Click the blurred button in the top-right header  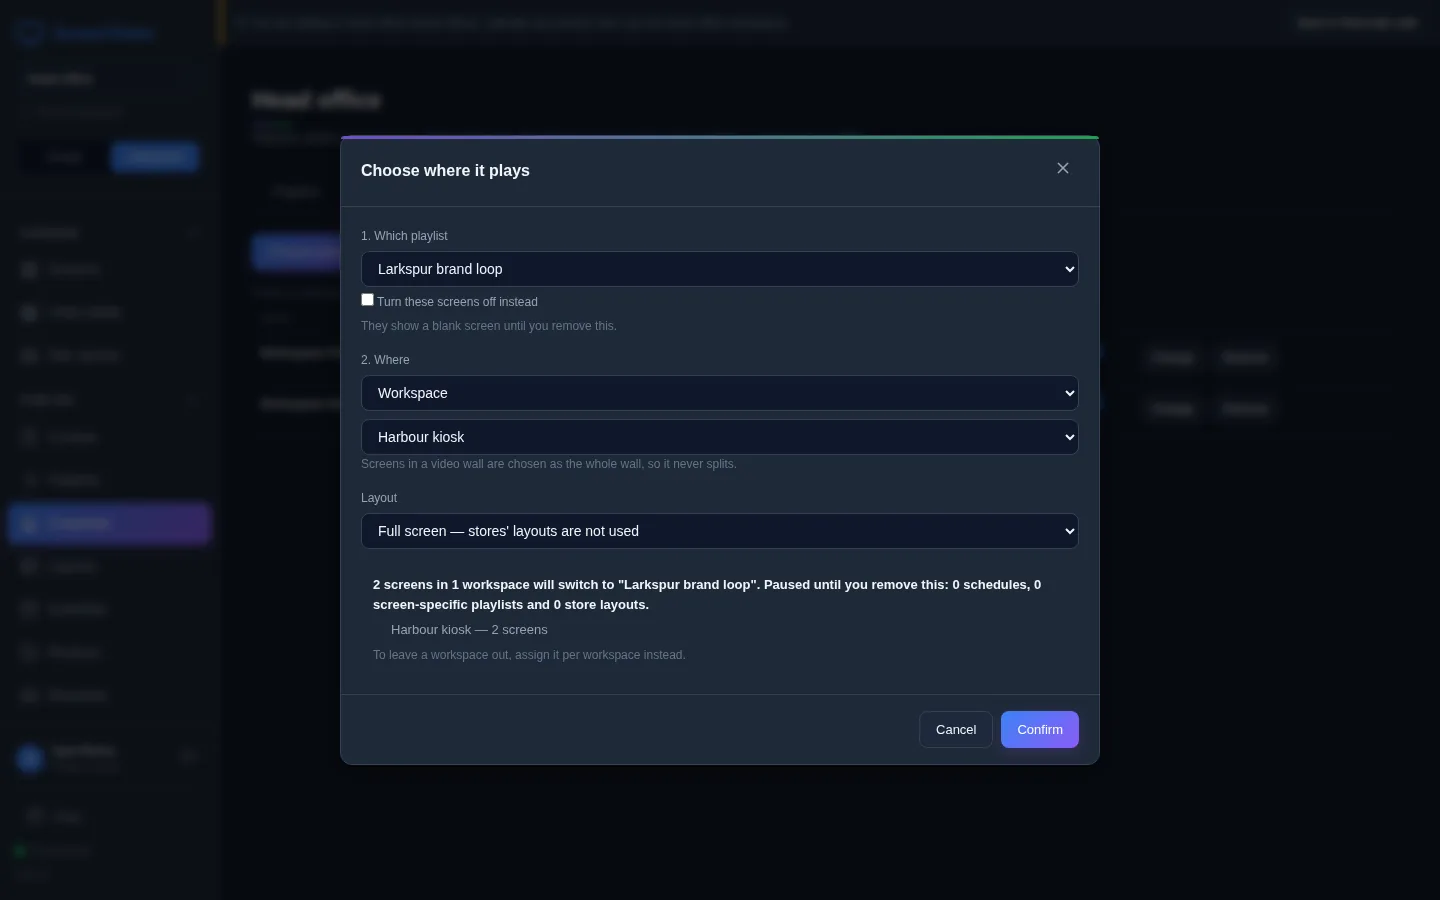point(1357,23)
